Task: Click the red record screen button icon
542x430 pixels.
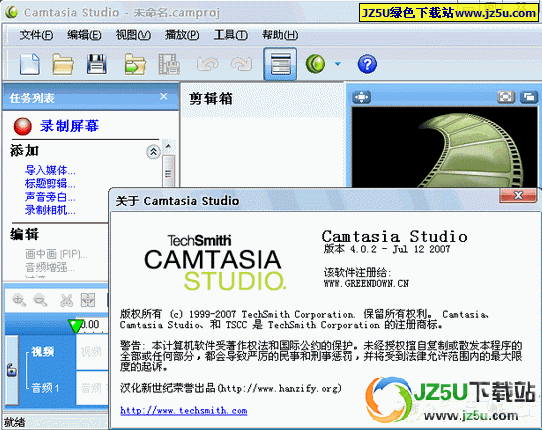Action: tap(22, 127)
